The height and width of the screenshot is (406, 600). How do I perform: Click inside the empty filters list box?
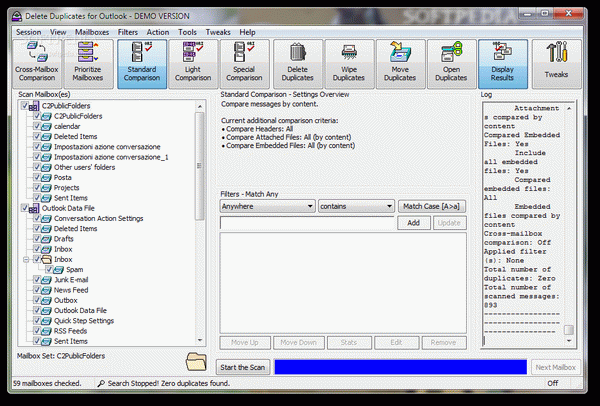[343, 283]
